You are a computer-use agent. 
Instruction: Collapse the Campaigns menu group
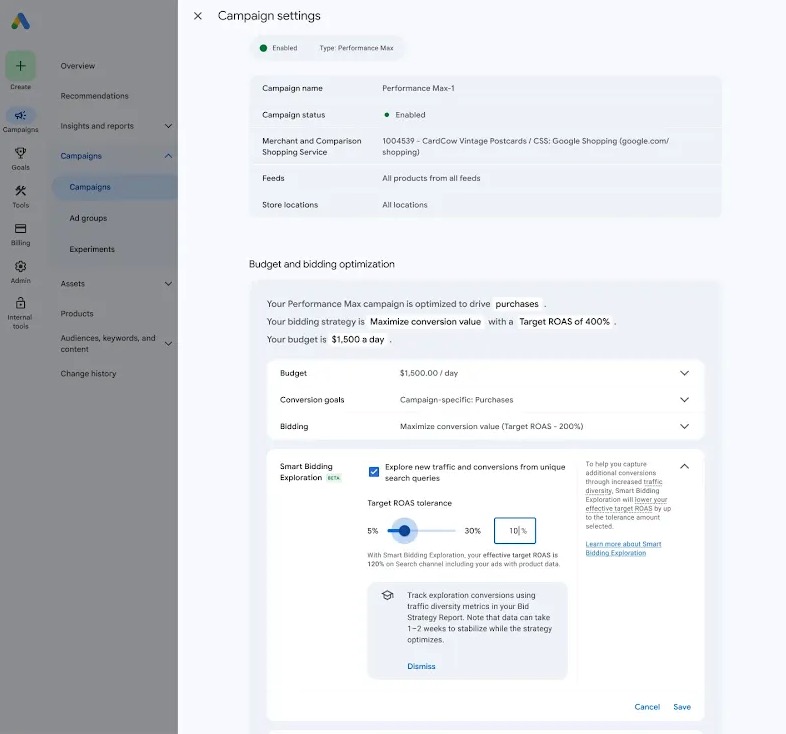click(x=168, y=156)
